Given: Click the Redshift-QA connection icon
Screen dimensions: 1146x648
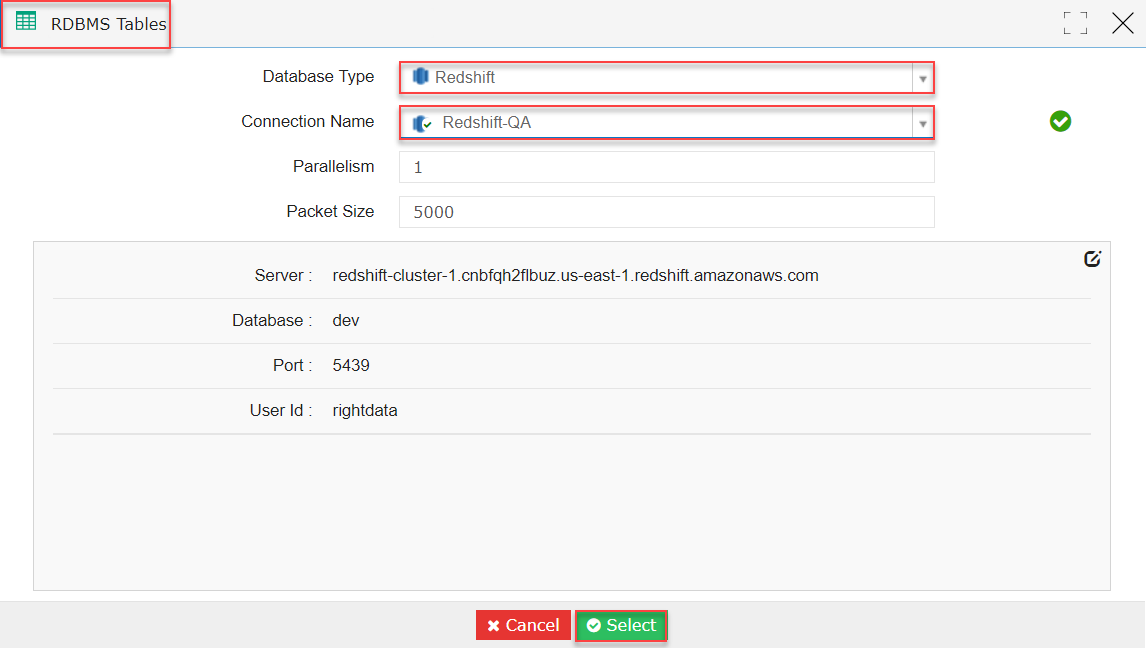Looking at the screenshot, I should click(x=422, y=123).
